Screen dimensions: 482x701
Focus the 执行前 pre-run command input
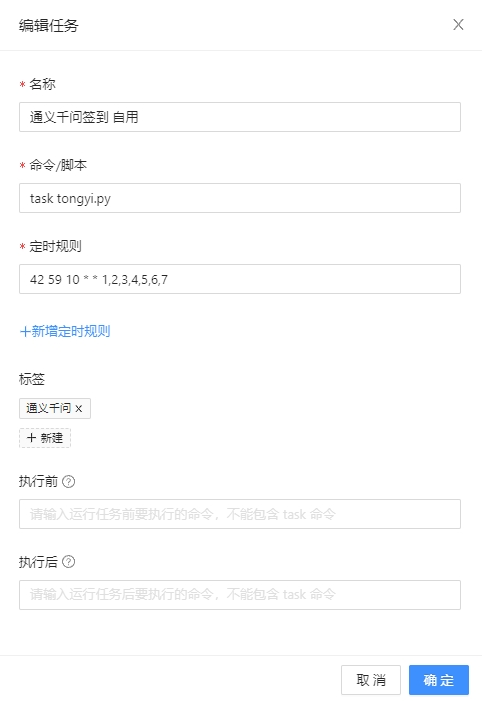240,514
